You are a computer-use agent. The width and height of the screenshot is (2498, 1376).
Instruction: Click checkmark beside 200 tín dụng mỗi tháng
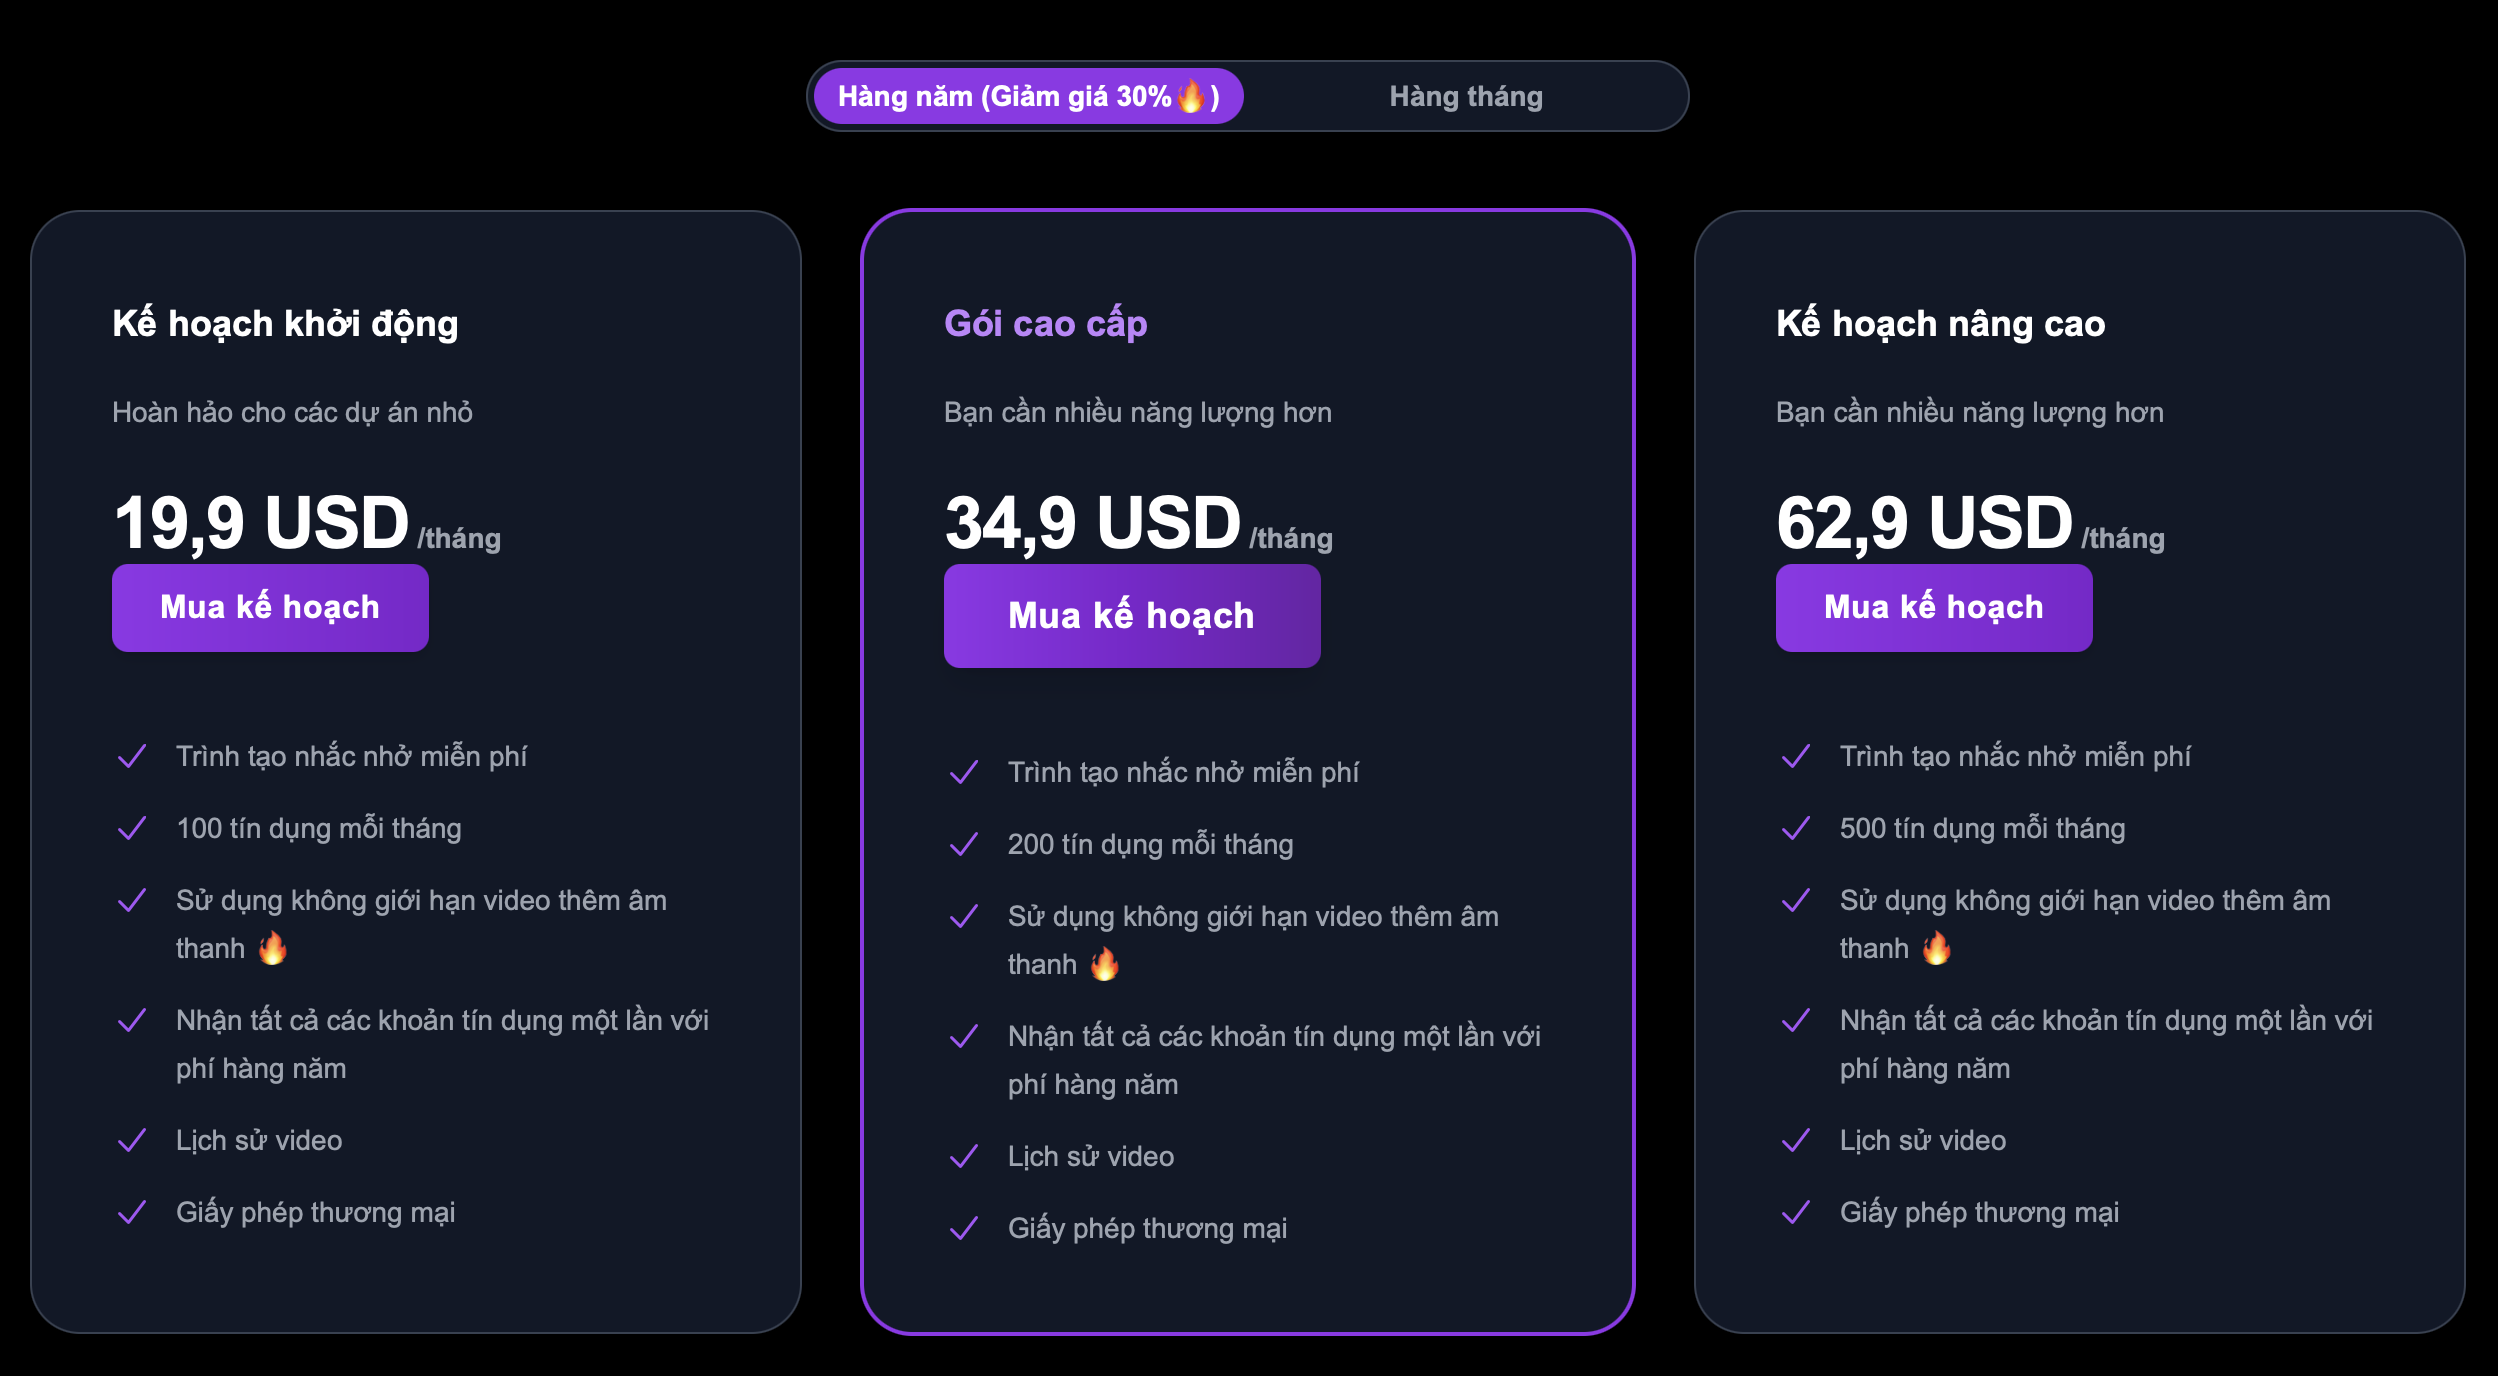pyautogui.click(x=964, y=844)
